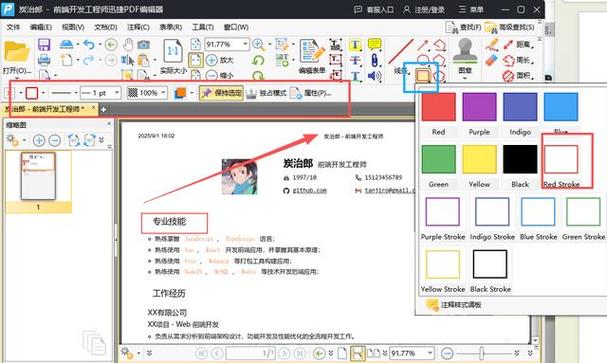607x363 pixels.
Task: Expand the line style dropdown arrow
Action: pos(76,93)
